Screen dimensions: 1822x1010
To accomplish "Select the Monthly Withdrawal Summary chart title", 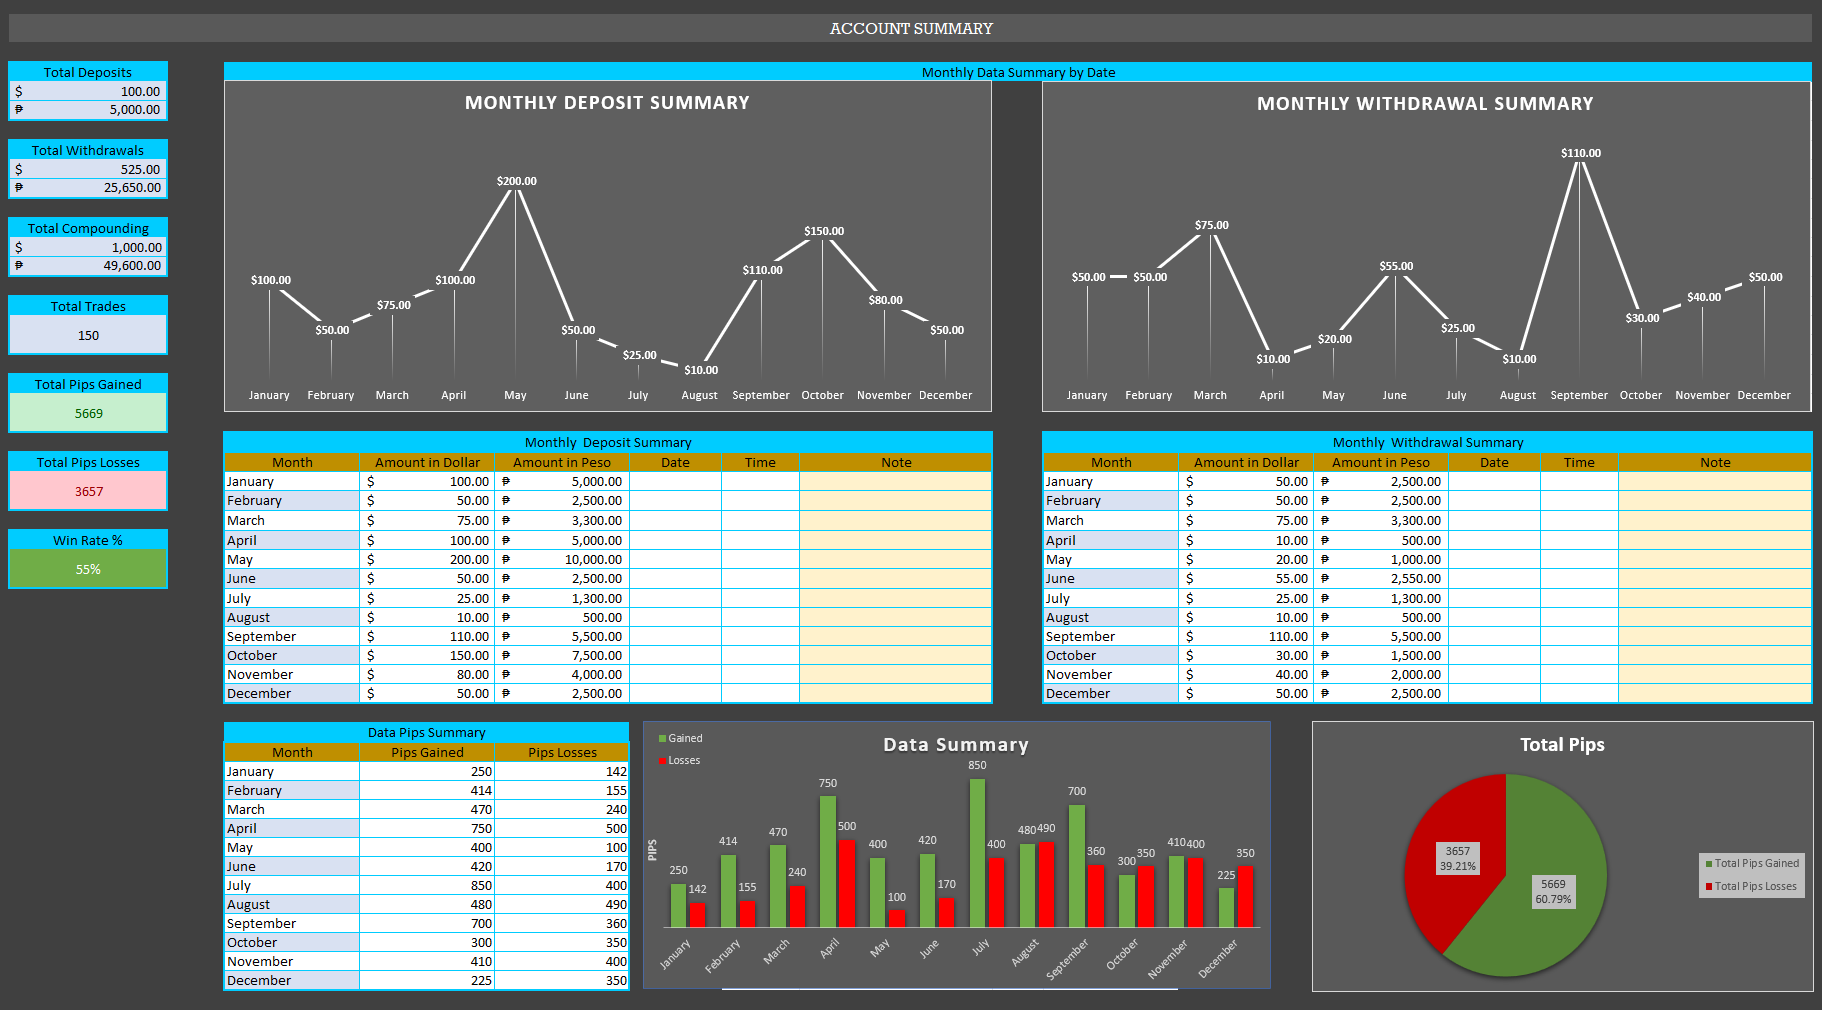I will [x=1425, y=104].
